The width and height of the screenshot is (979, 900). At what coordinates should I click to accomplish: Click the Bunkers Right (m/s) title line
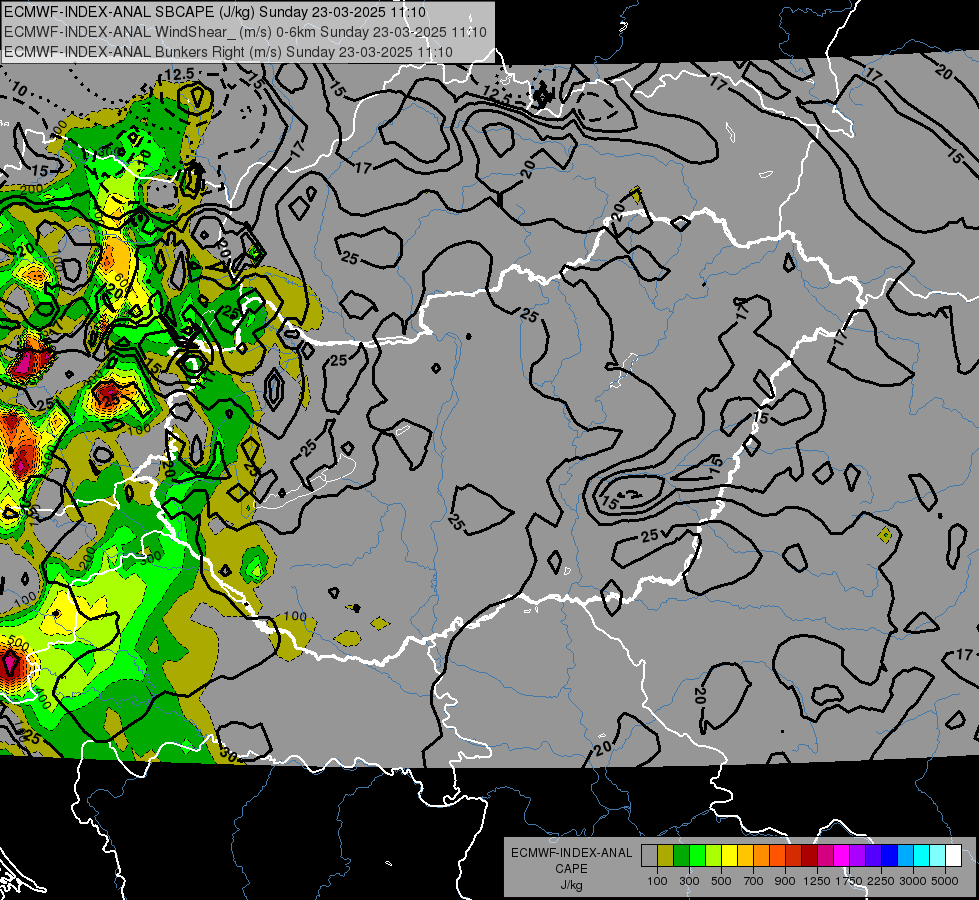pos(229,52)
